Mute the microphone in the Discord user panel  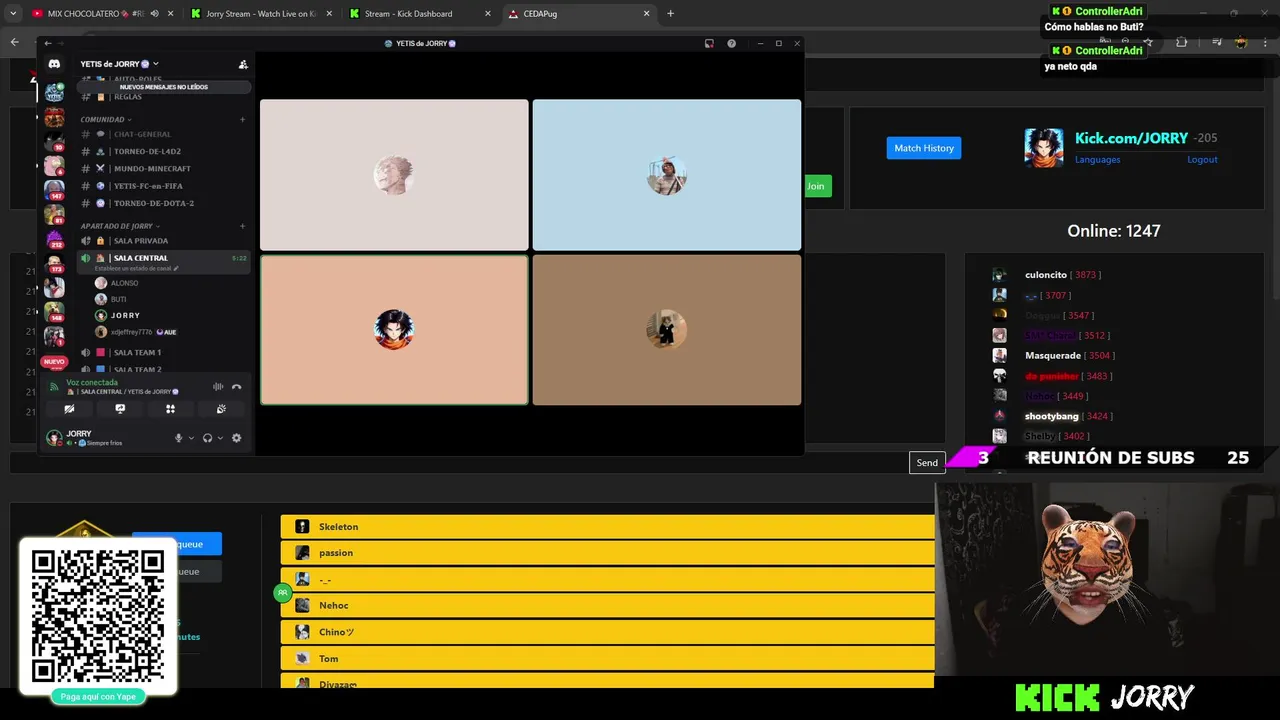pos(179,438)
